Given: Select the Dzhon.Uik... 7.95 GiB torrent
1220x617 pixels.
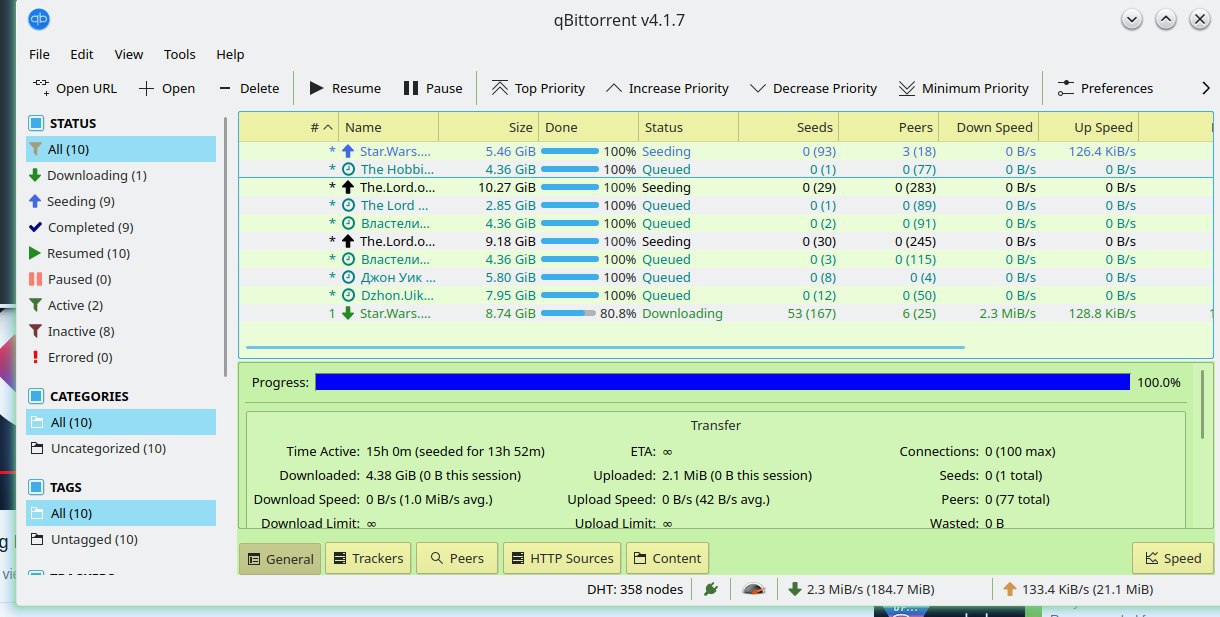Looking at the screenshot, I should pyautogui.click(x=725, y=295).
